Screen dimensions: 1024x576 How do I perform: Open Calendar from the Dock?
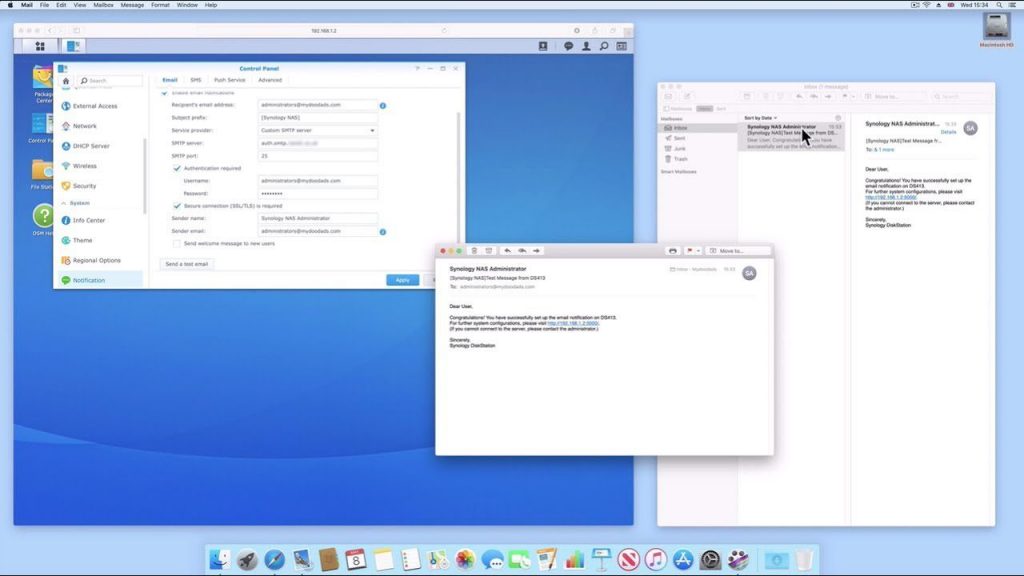(356, 560)
